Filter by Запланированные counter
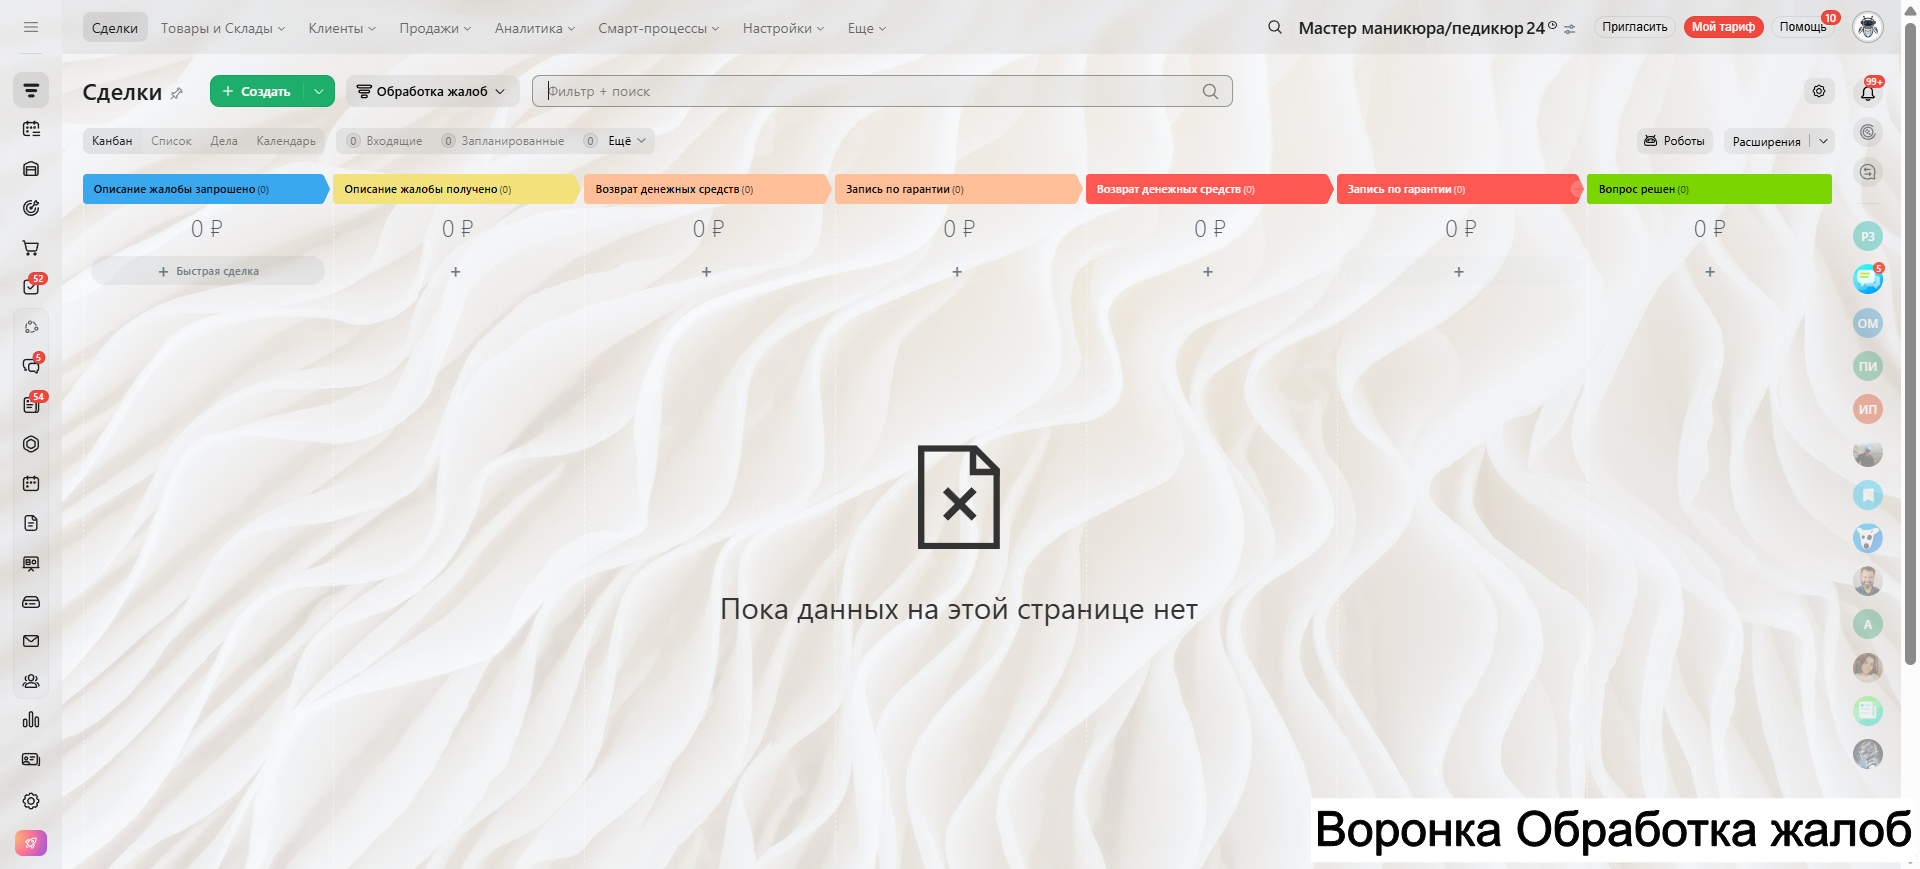 [503, 141]
